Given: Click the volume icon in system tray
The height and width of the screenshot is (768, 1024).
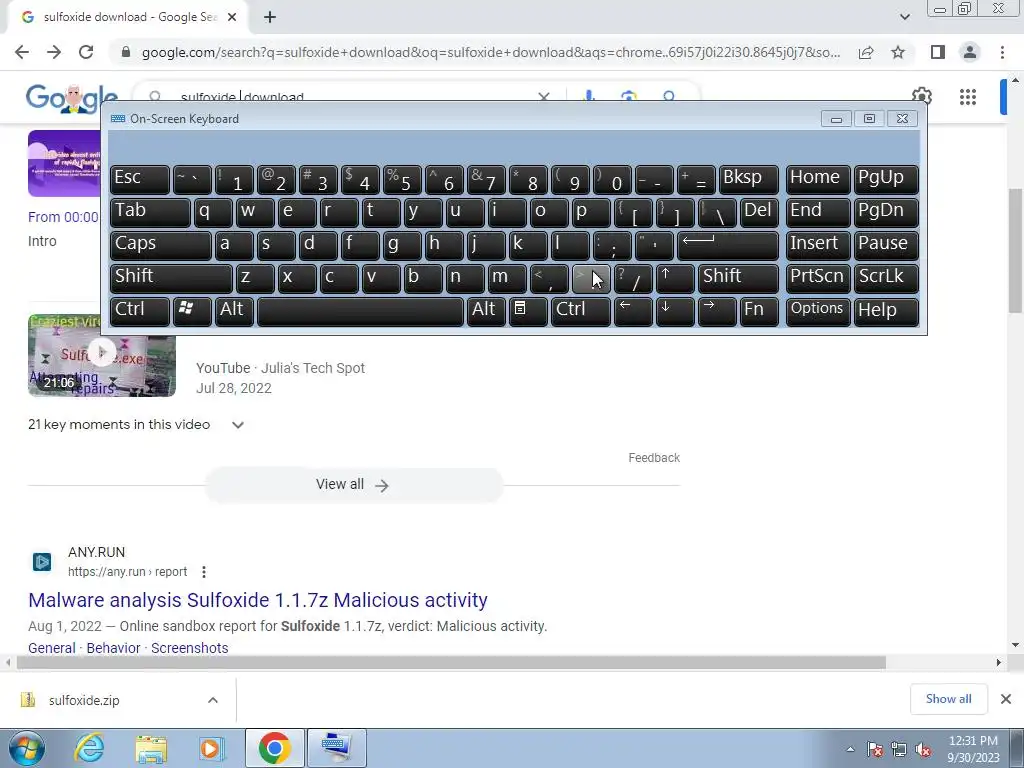Looking at the screenshot, I should [923, 750].
